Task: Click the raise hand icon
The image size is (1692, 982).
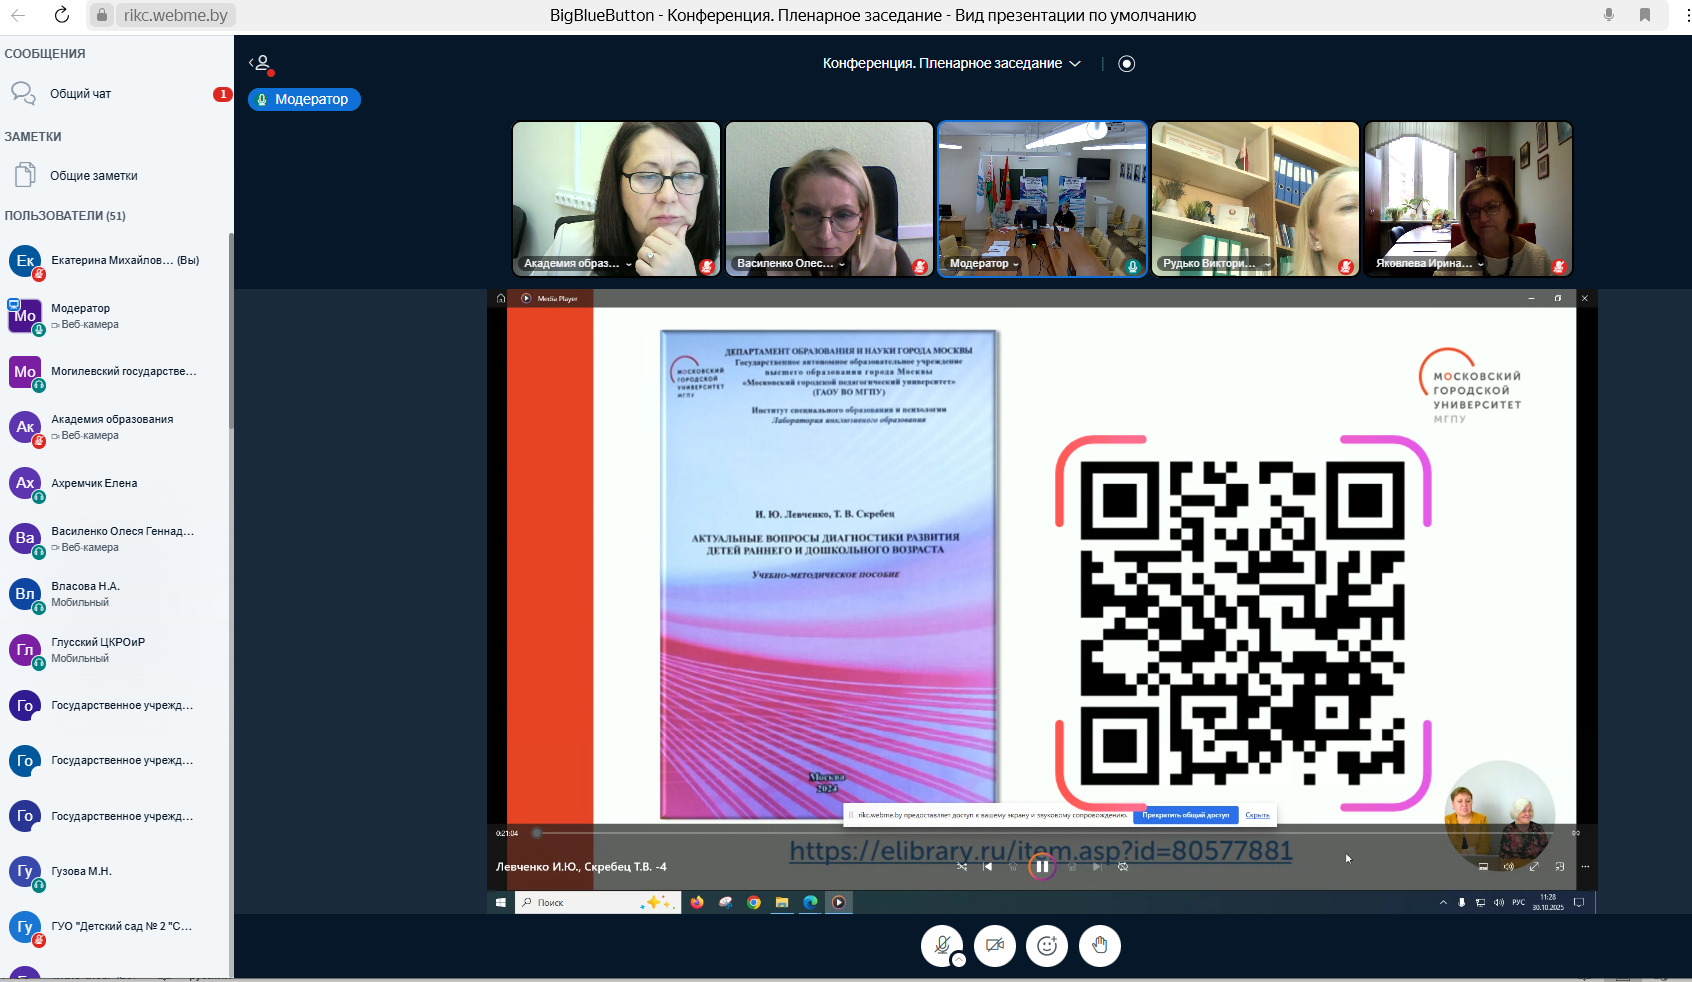Action: point(1099,946)
